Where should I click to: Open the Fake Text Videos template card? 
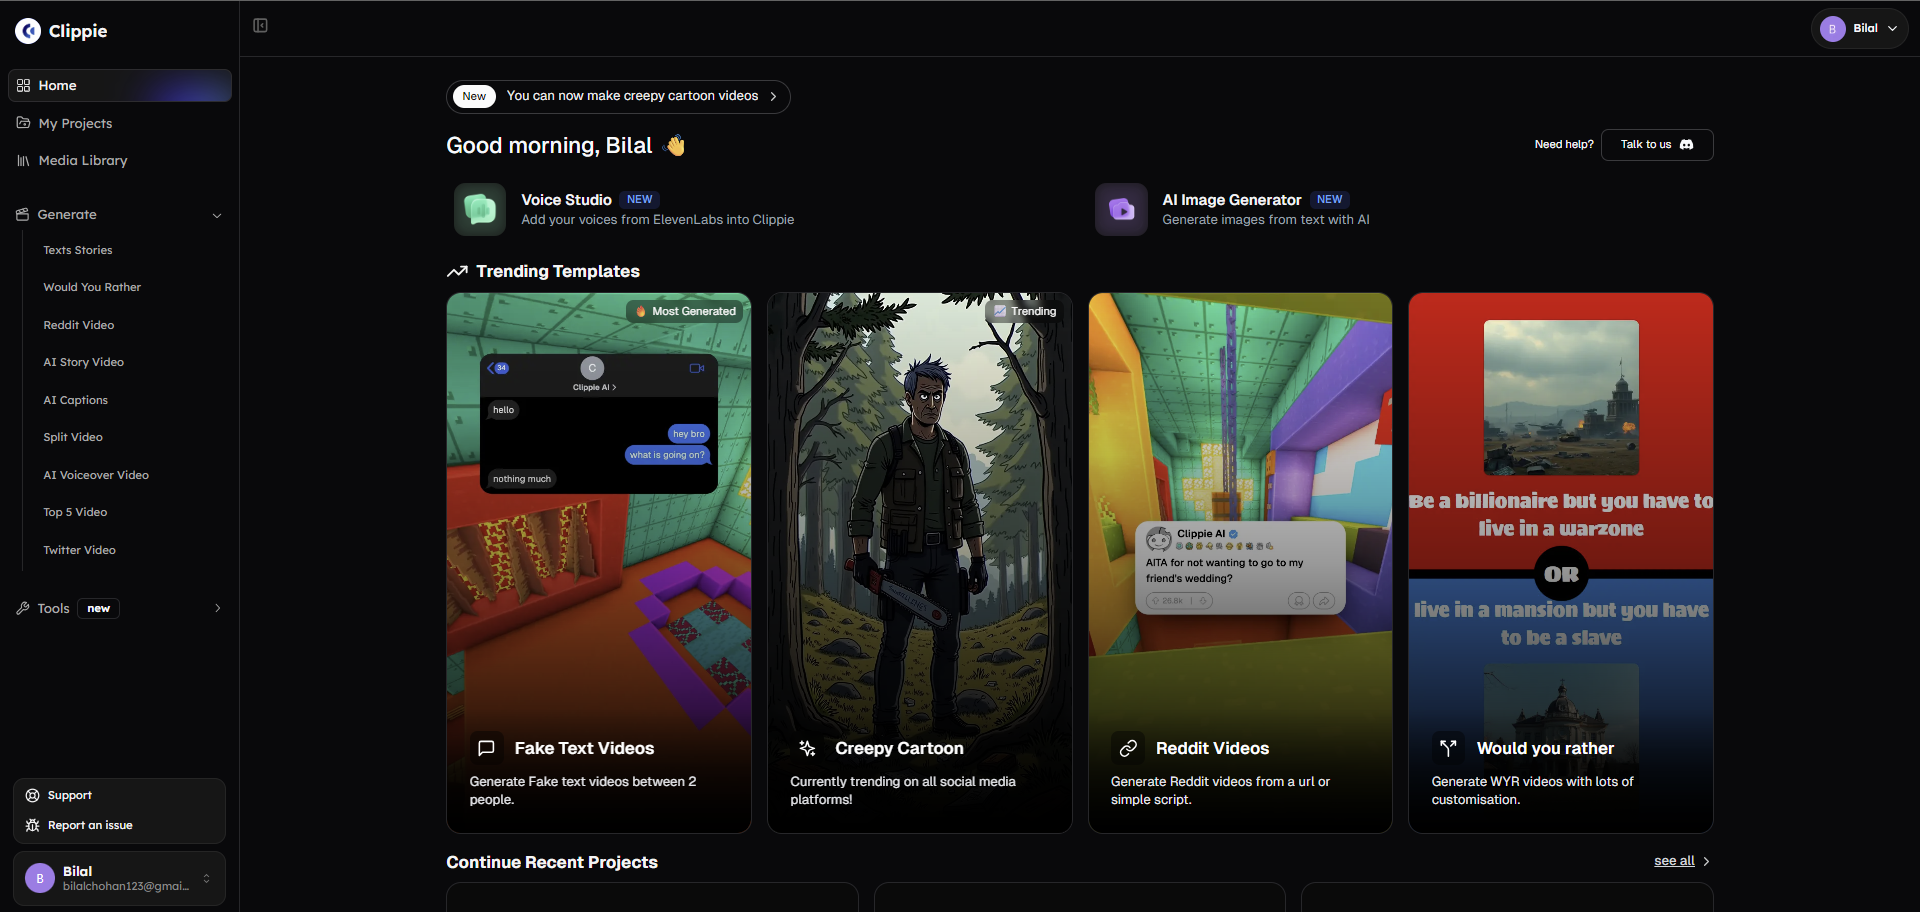[599, 563]
